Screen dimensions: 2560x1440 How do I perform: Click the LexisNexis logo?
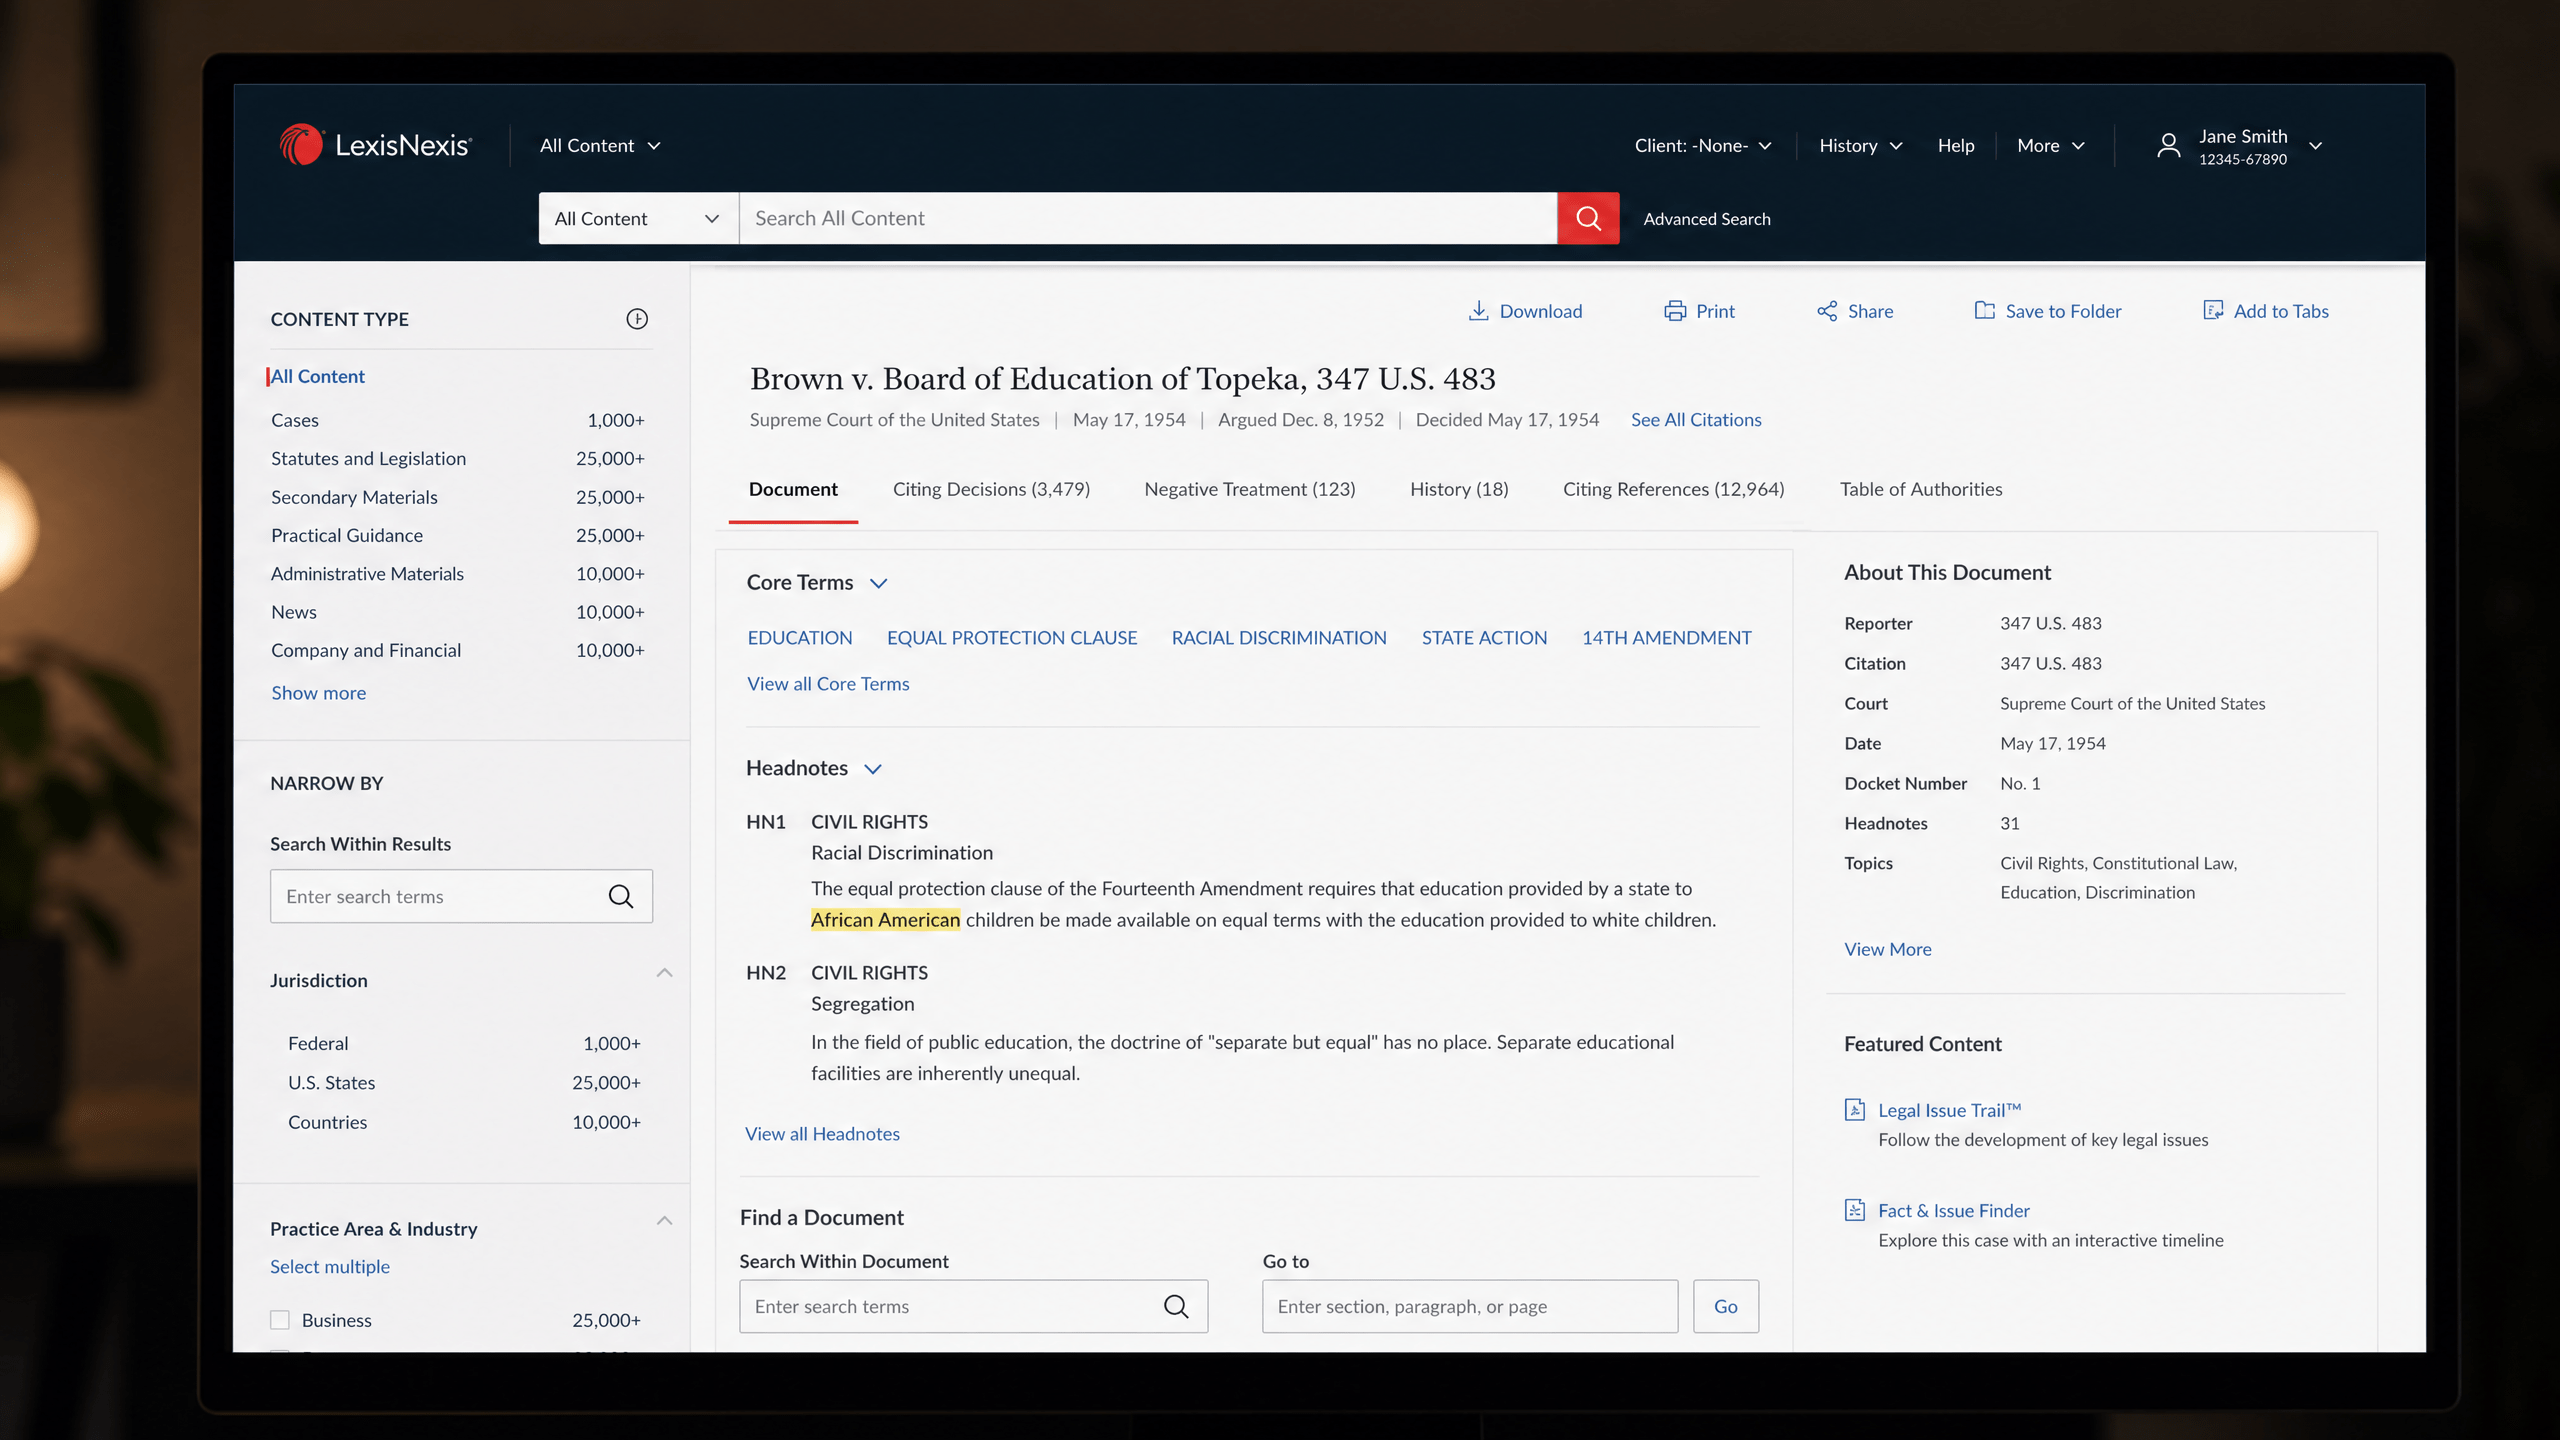375,145
